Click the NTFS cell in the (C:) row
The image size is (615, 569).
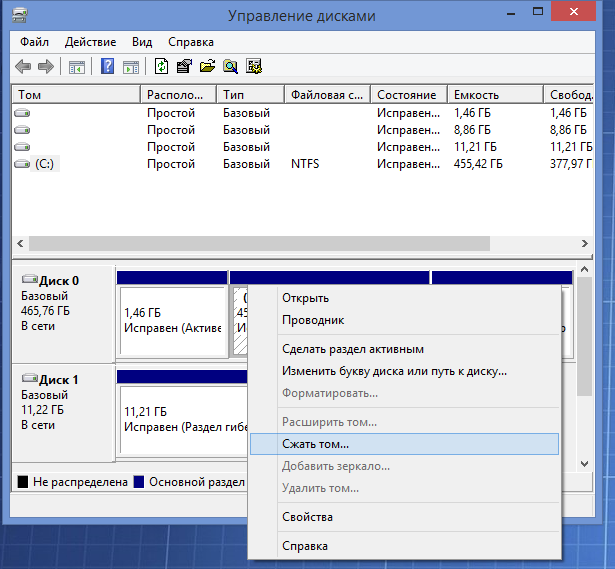pyautogui.click(x=305, y=164)
